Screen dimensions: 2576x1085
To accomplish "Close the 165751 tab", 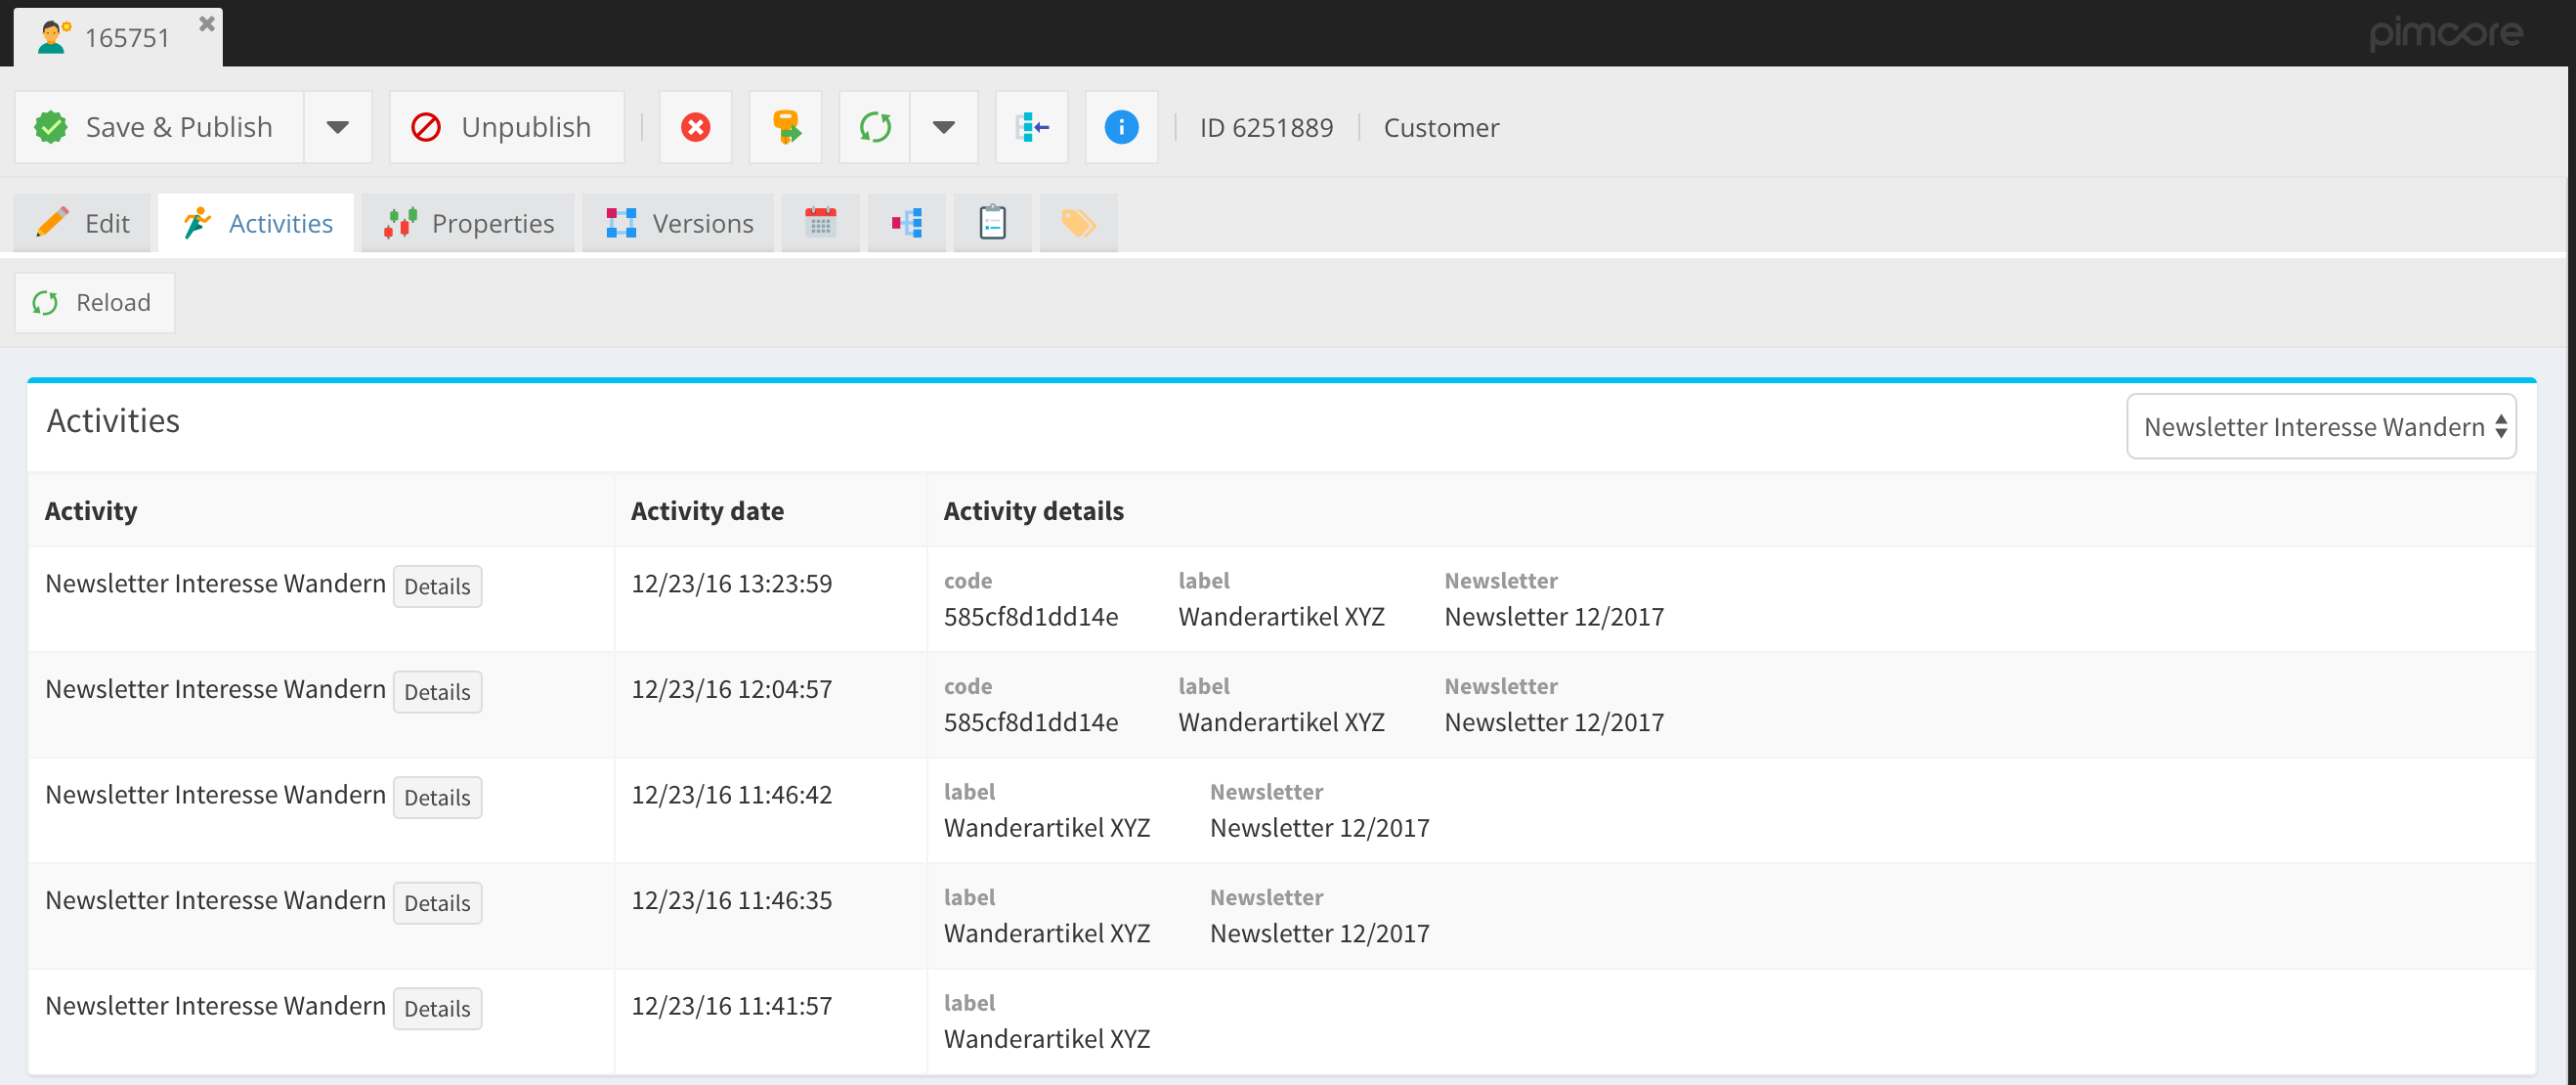I will tap(207, 24).
